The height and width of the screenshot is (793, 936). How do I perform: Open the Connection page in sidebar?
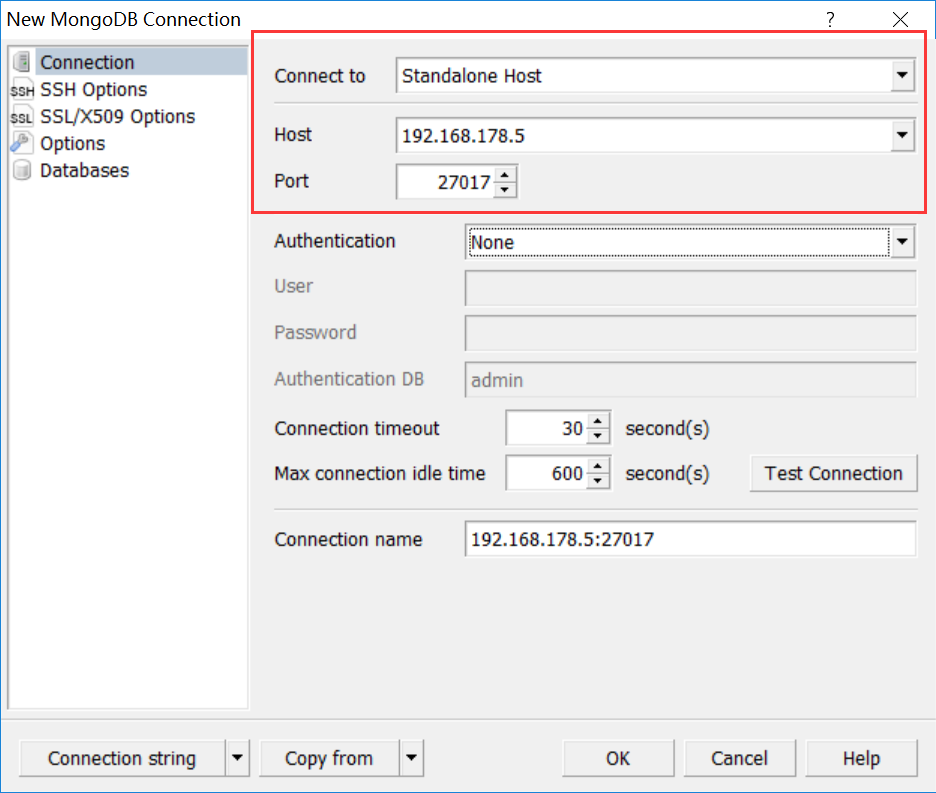(x=87, y=62)
